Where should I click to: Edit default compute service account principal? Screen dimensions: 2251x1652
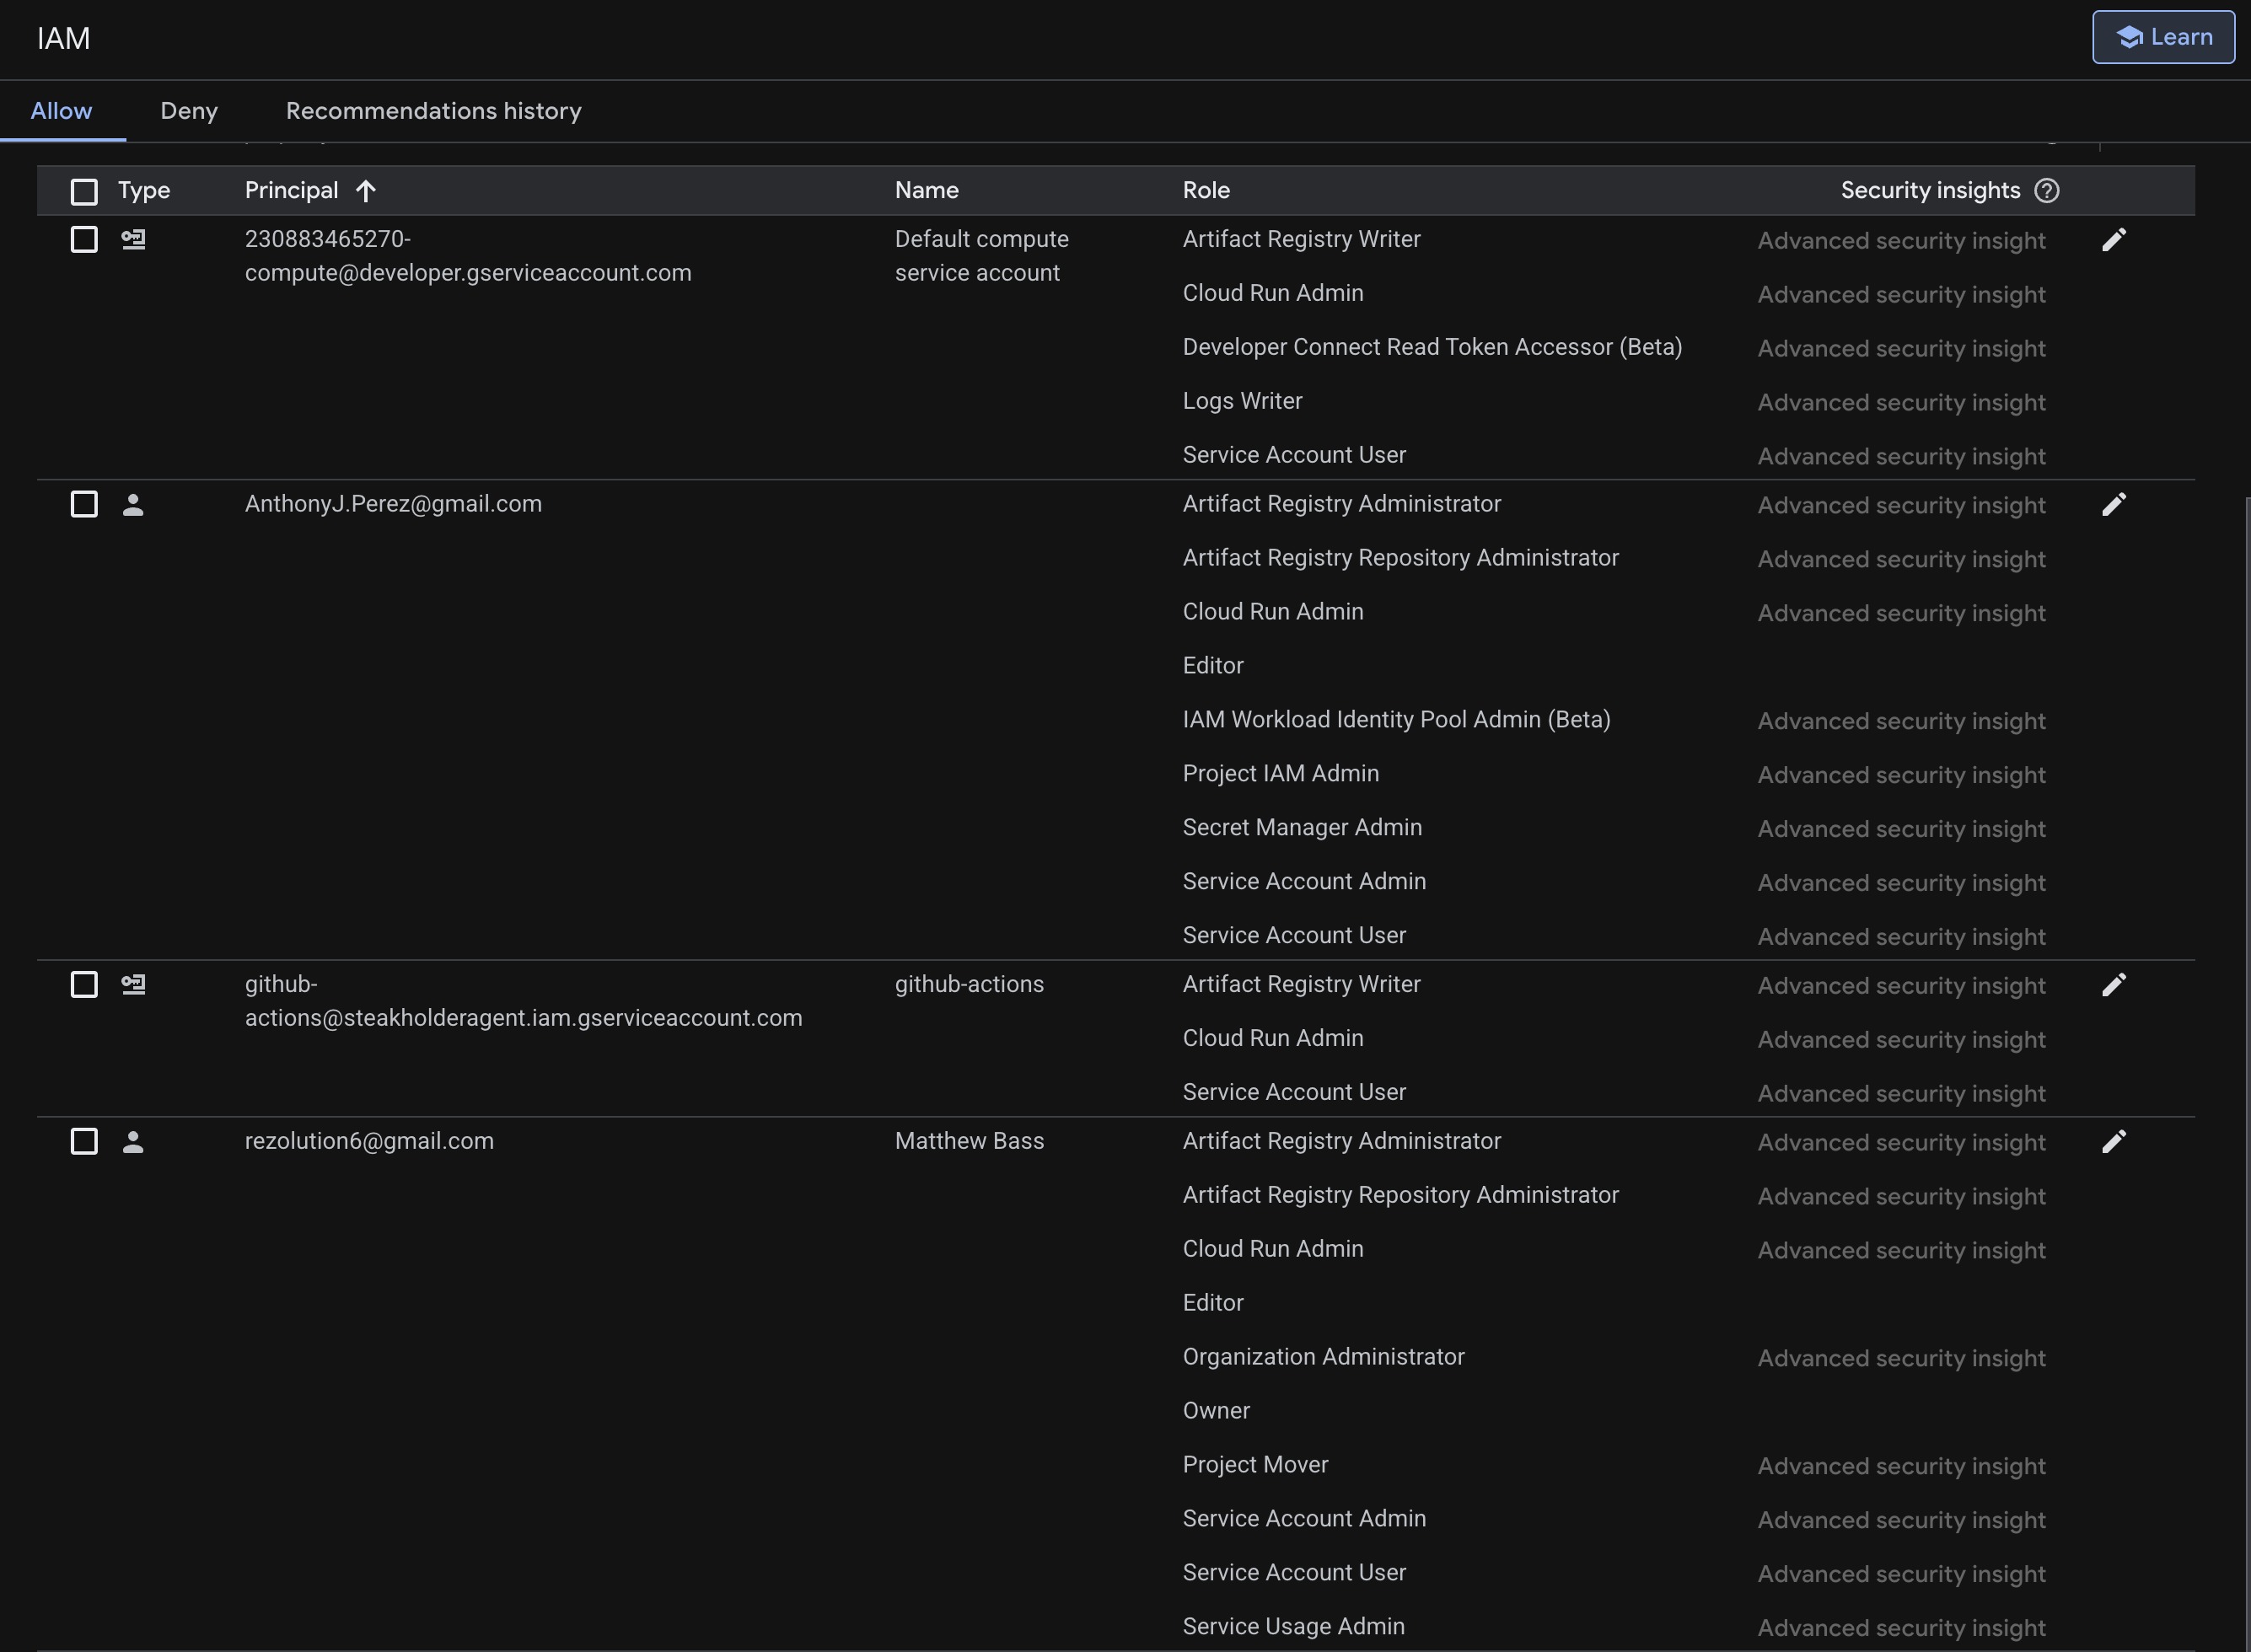click(2113, 240)
